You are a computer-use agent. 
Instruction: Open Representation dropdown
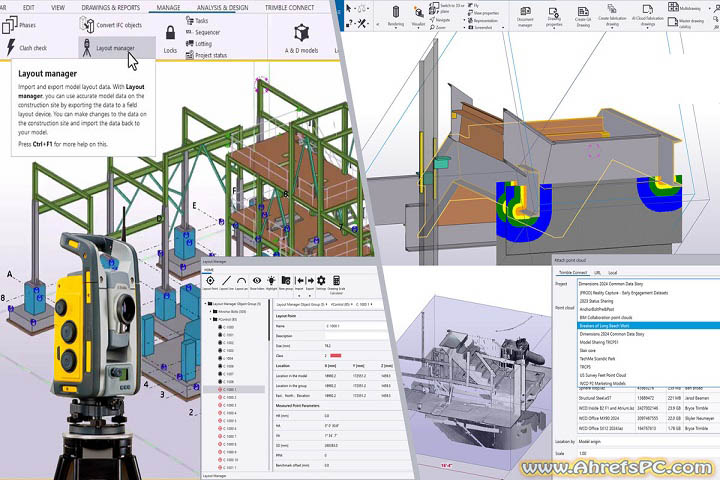pos(482,21)
